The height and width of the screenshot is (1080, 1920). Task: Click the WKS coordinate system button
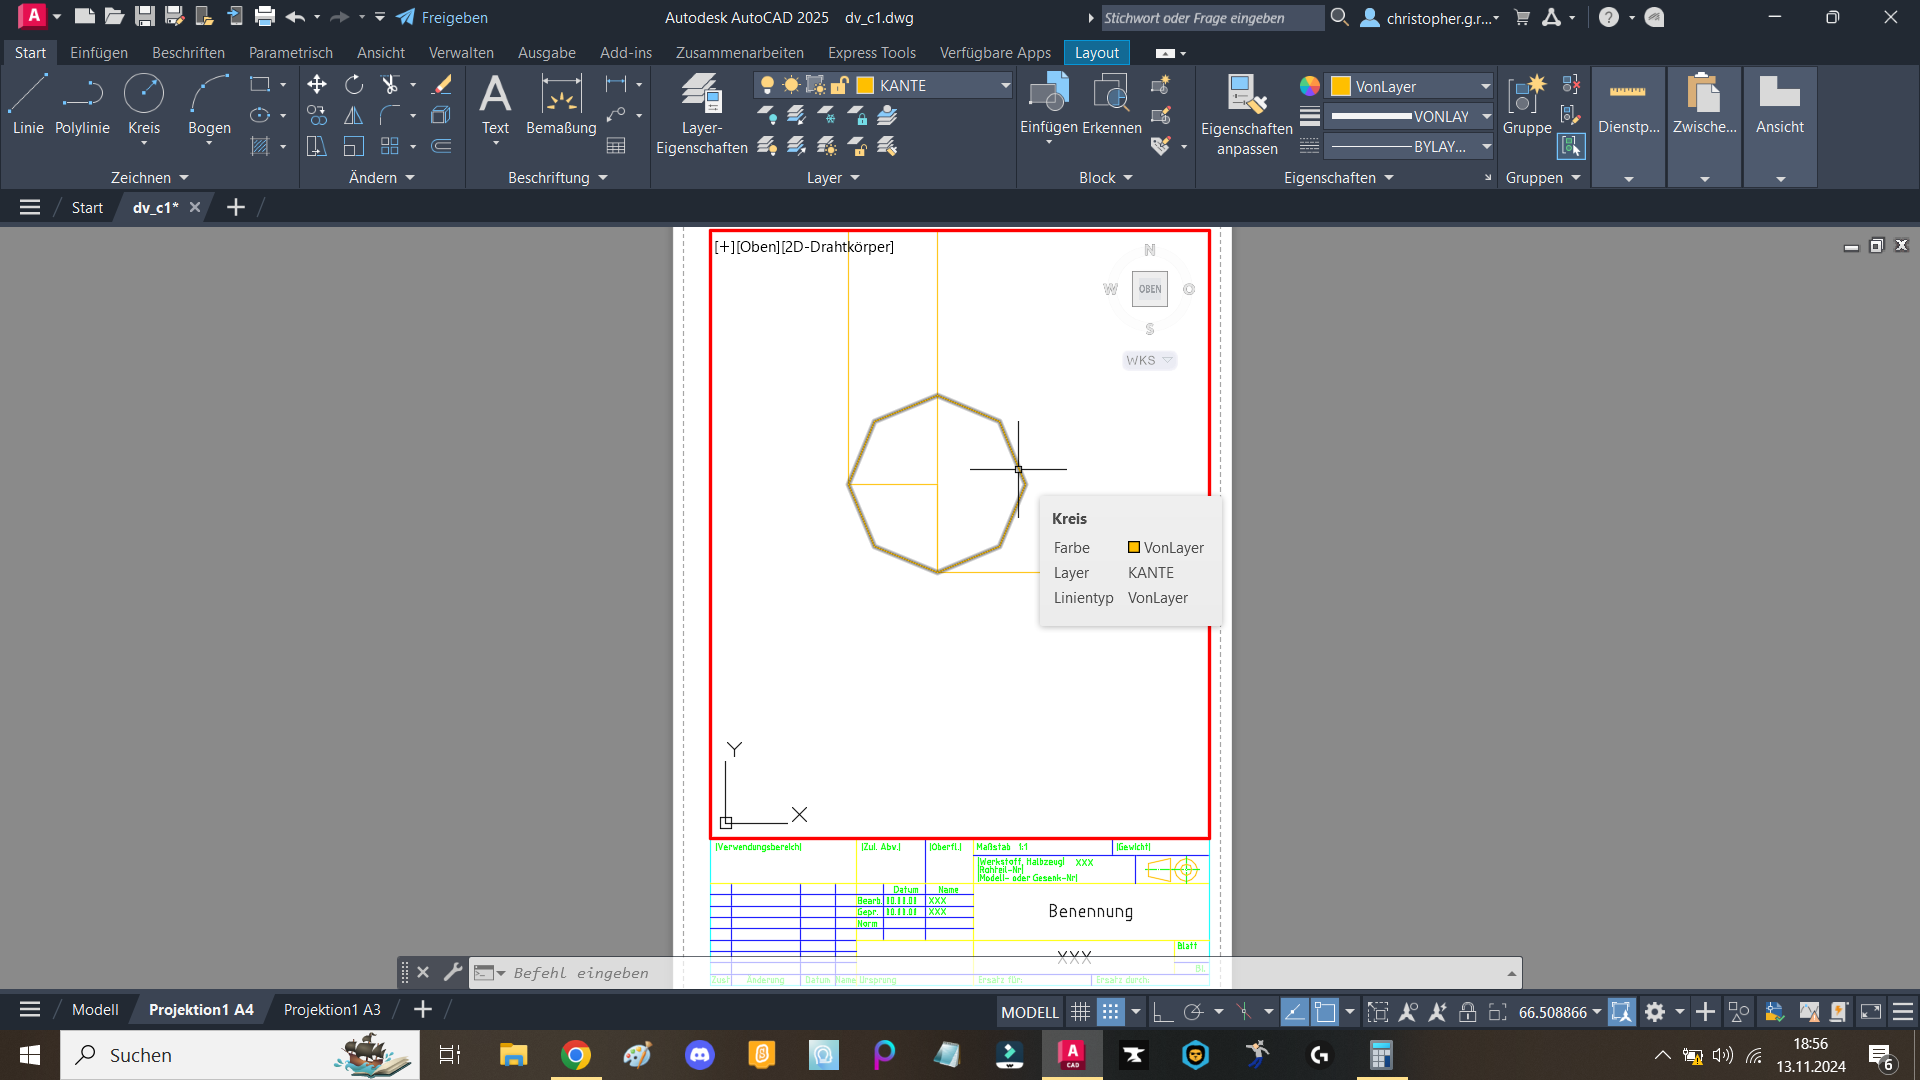(1149, 360)
